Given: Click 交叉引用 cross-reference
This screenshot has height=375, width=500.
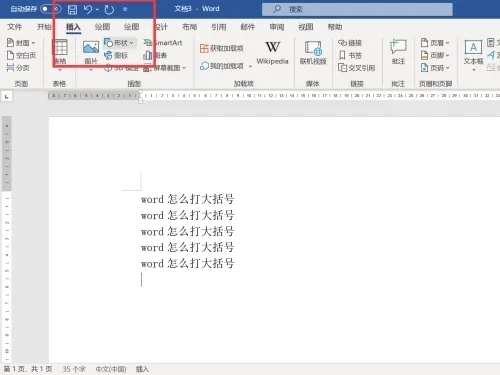Looking at the screenshot, I should coord(357,68).
